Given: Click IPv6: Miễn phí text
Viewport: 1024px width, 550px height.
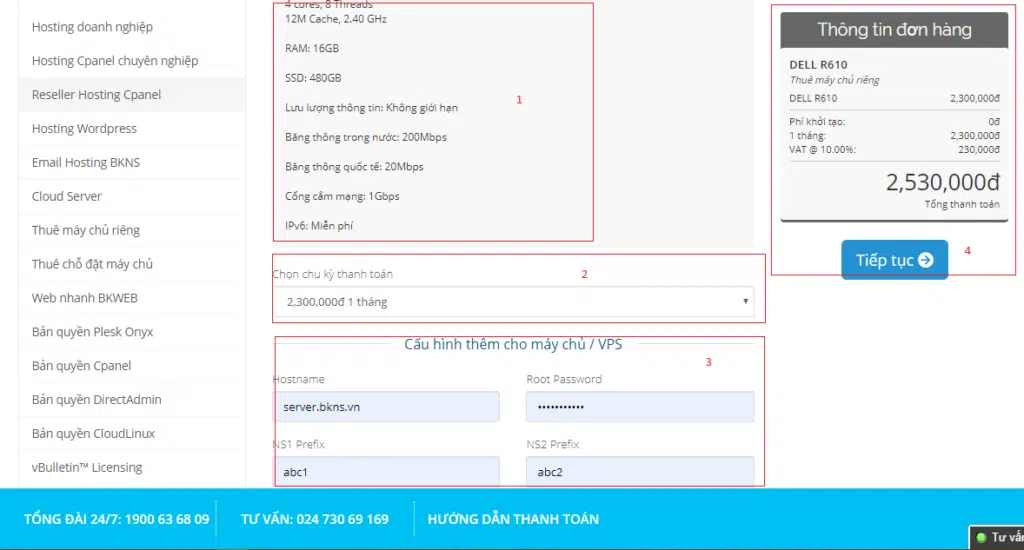Looking at the screenshot, I should coord(319,225).
